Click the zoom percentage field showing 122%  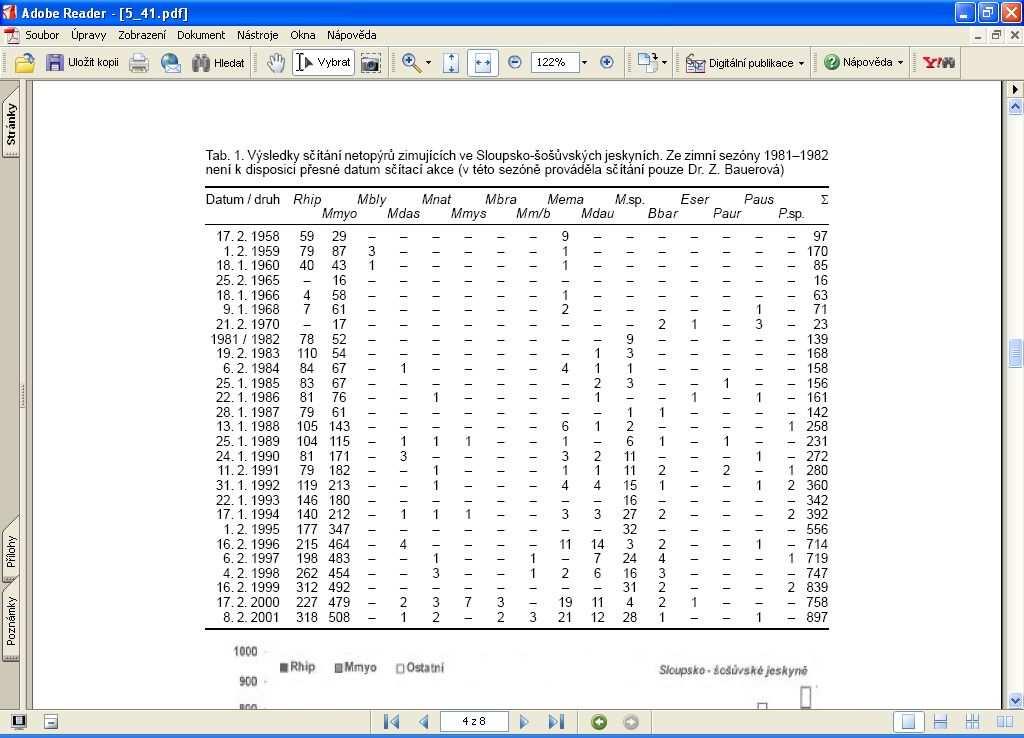554,63
